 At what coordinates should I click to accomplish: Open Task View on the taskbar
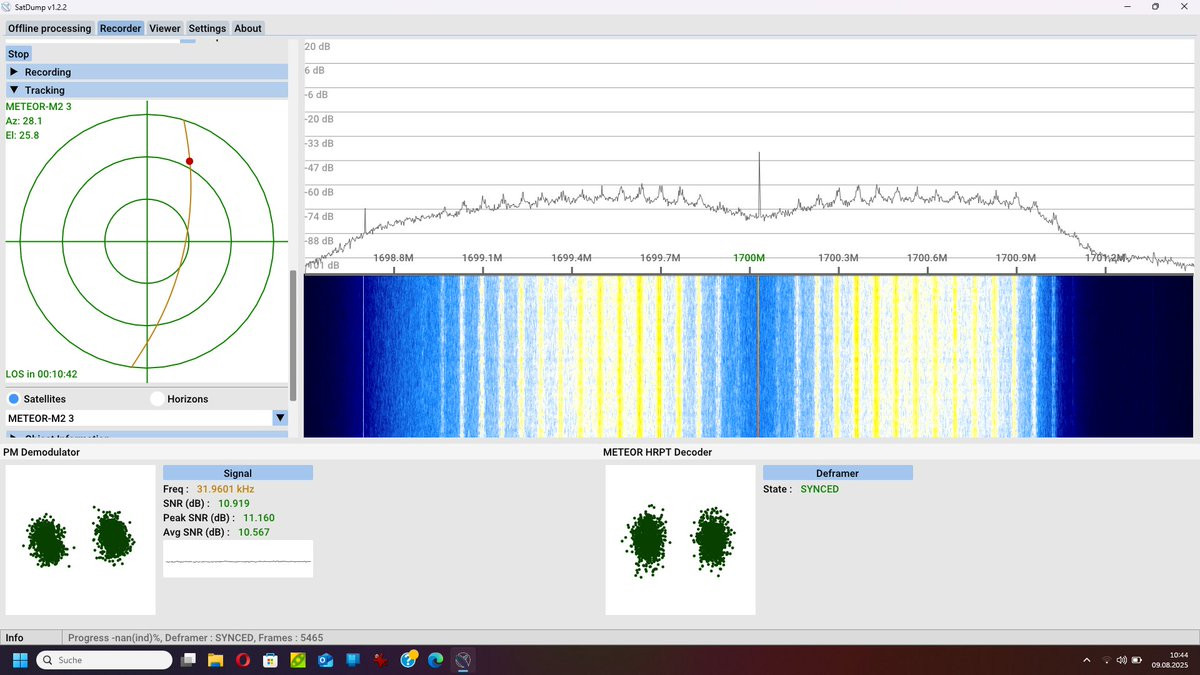pyautogui.click(x=188, y=660)
